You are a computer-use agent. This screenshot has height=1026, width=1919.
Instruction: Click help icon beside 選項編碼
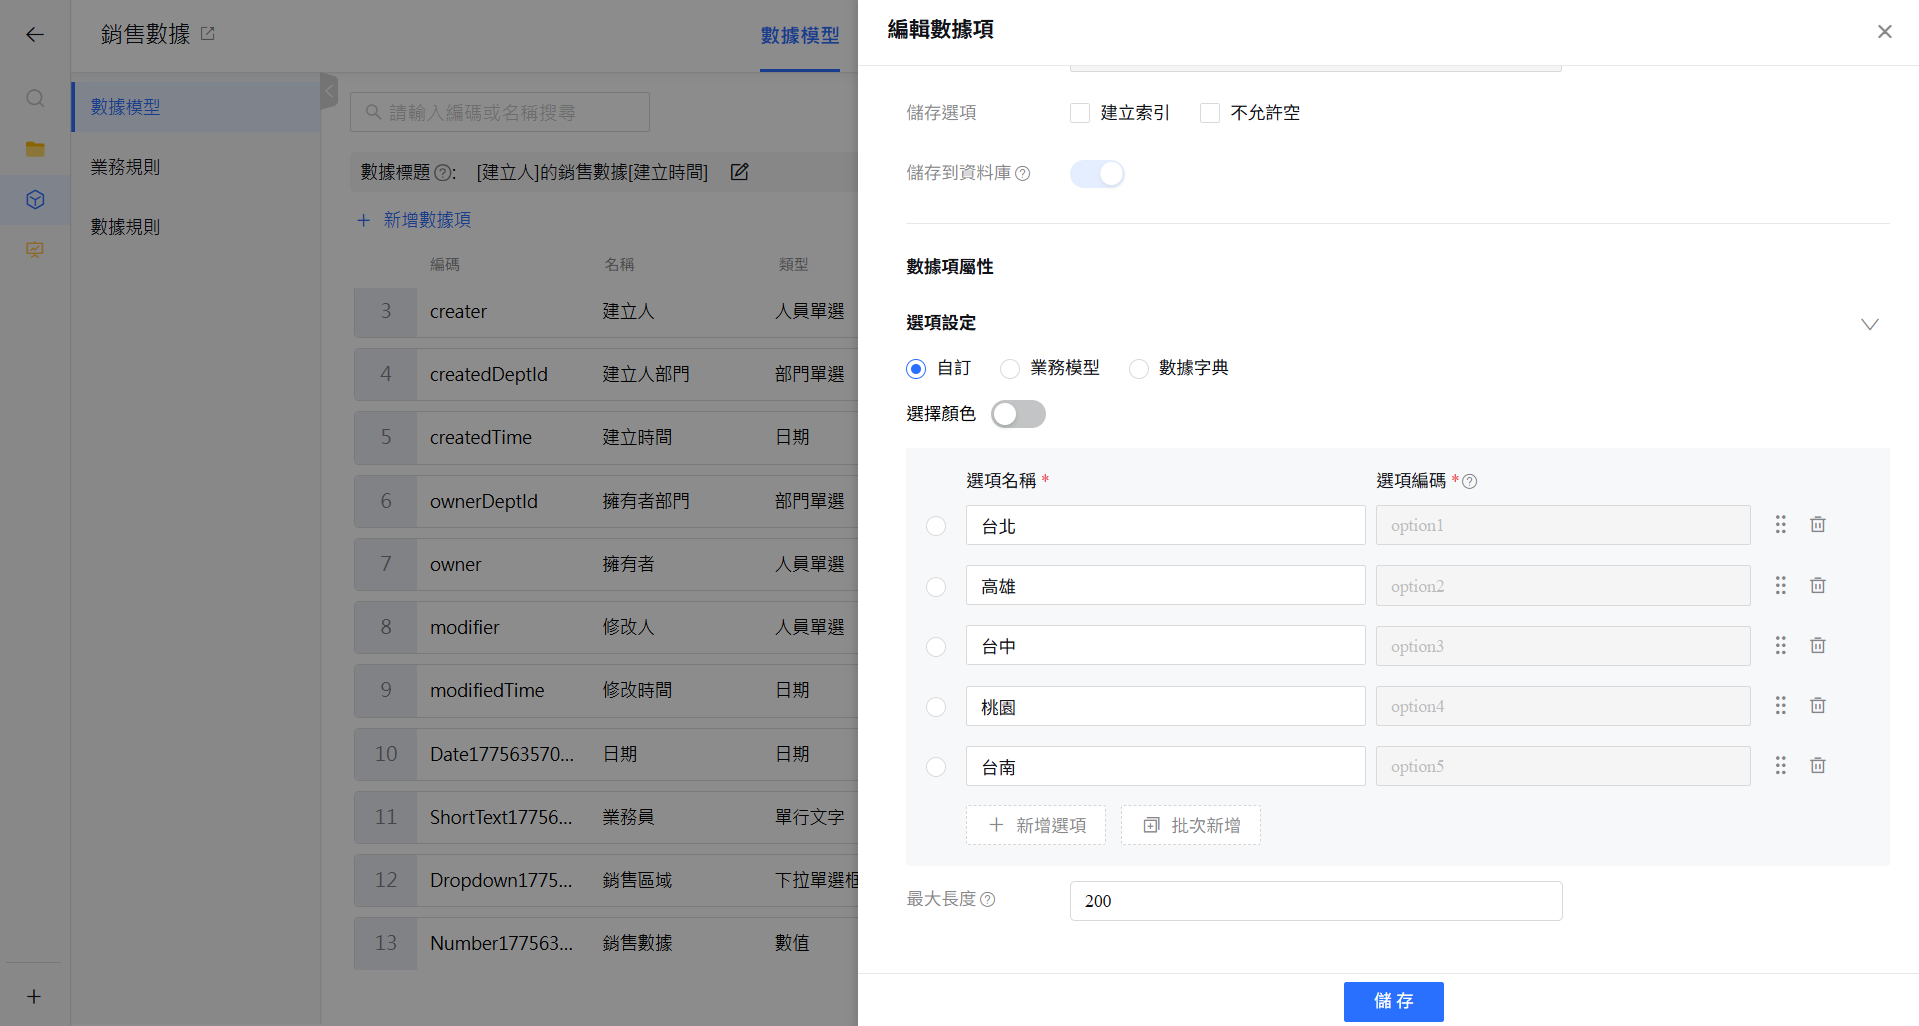click(x=1469, y=481)
